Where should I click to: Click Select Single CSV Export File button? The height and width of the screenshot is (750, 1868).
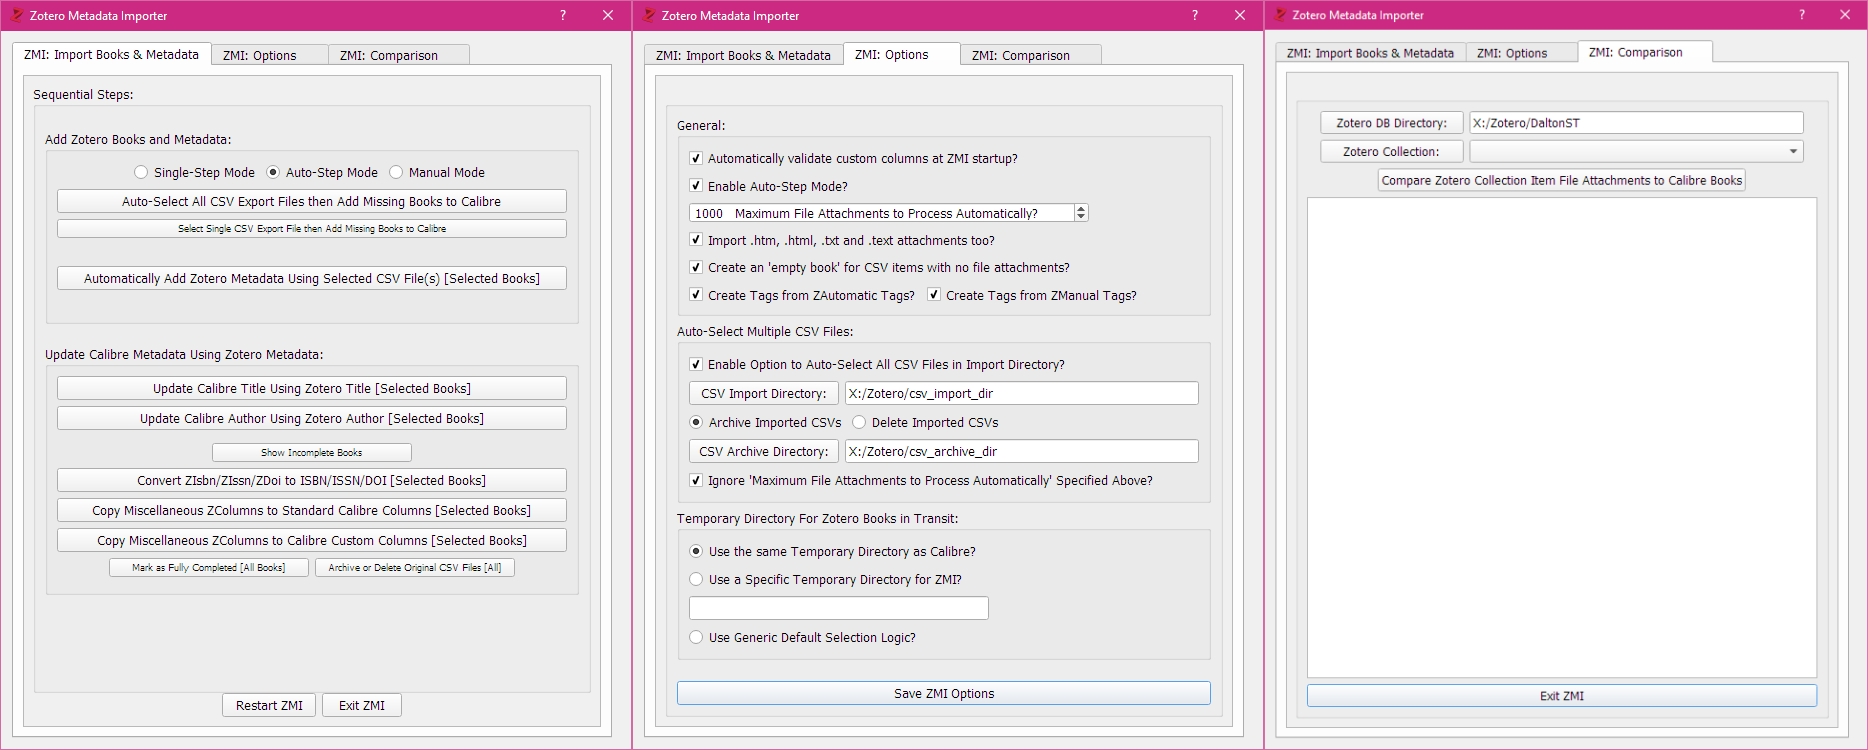pos(312,229)
